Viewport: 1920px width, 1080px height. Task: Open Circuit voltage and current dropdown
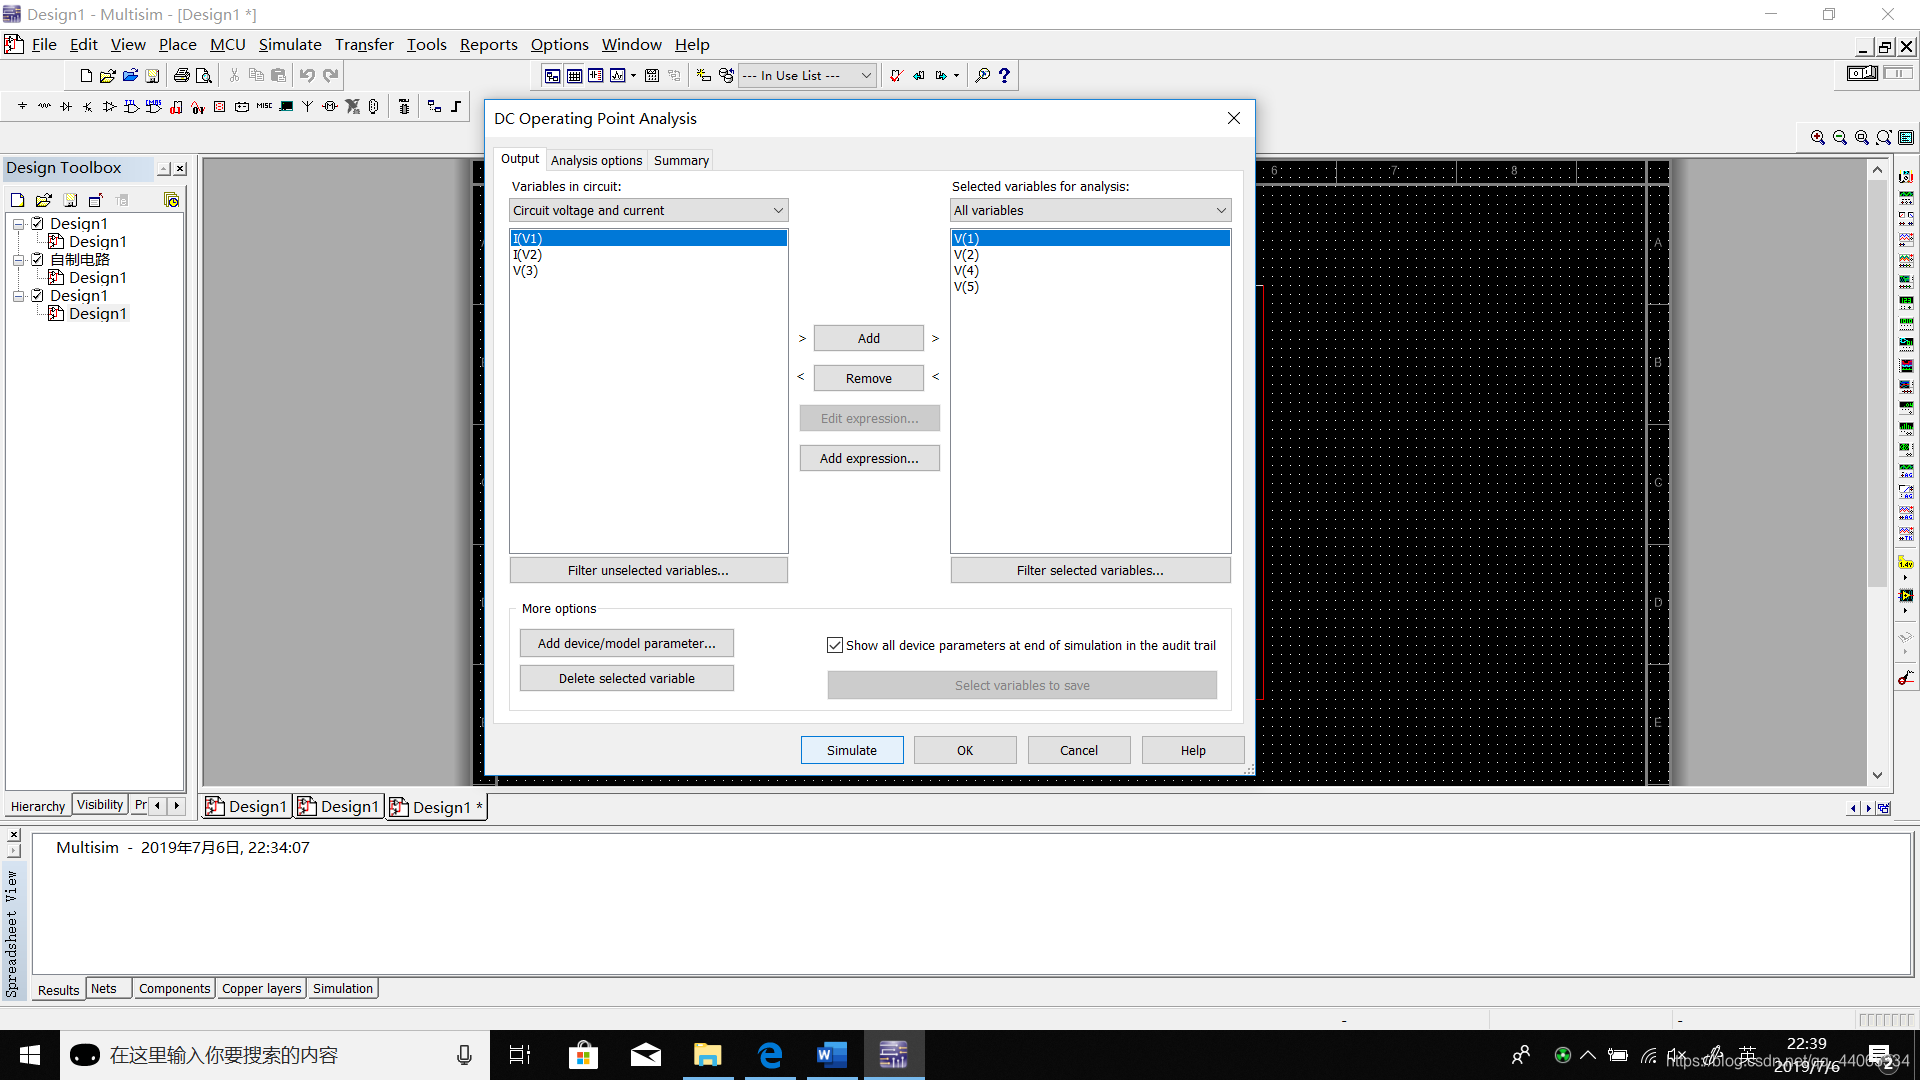coord(648,210)
